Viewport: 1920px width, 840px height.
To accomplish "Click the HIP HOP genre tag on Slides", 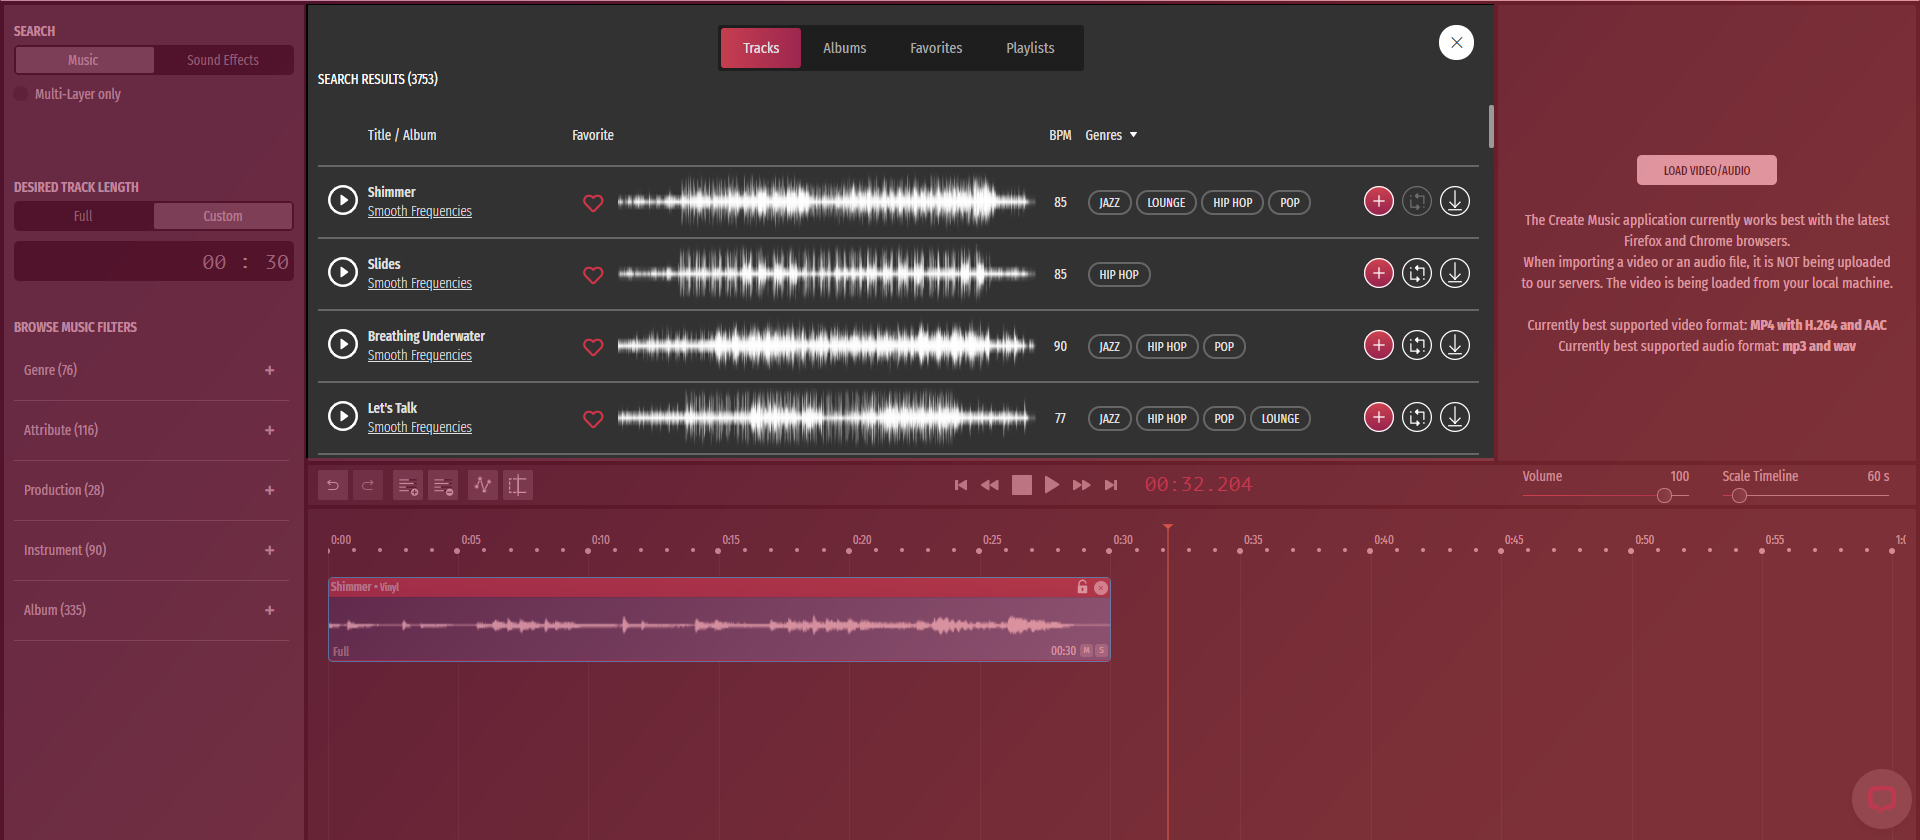I will tap(1119, 275).
